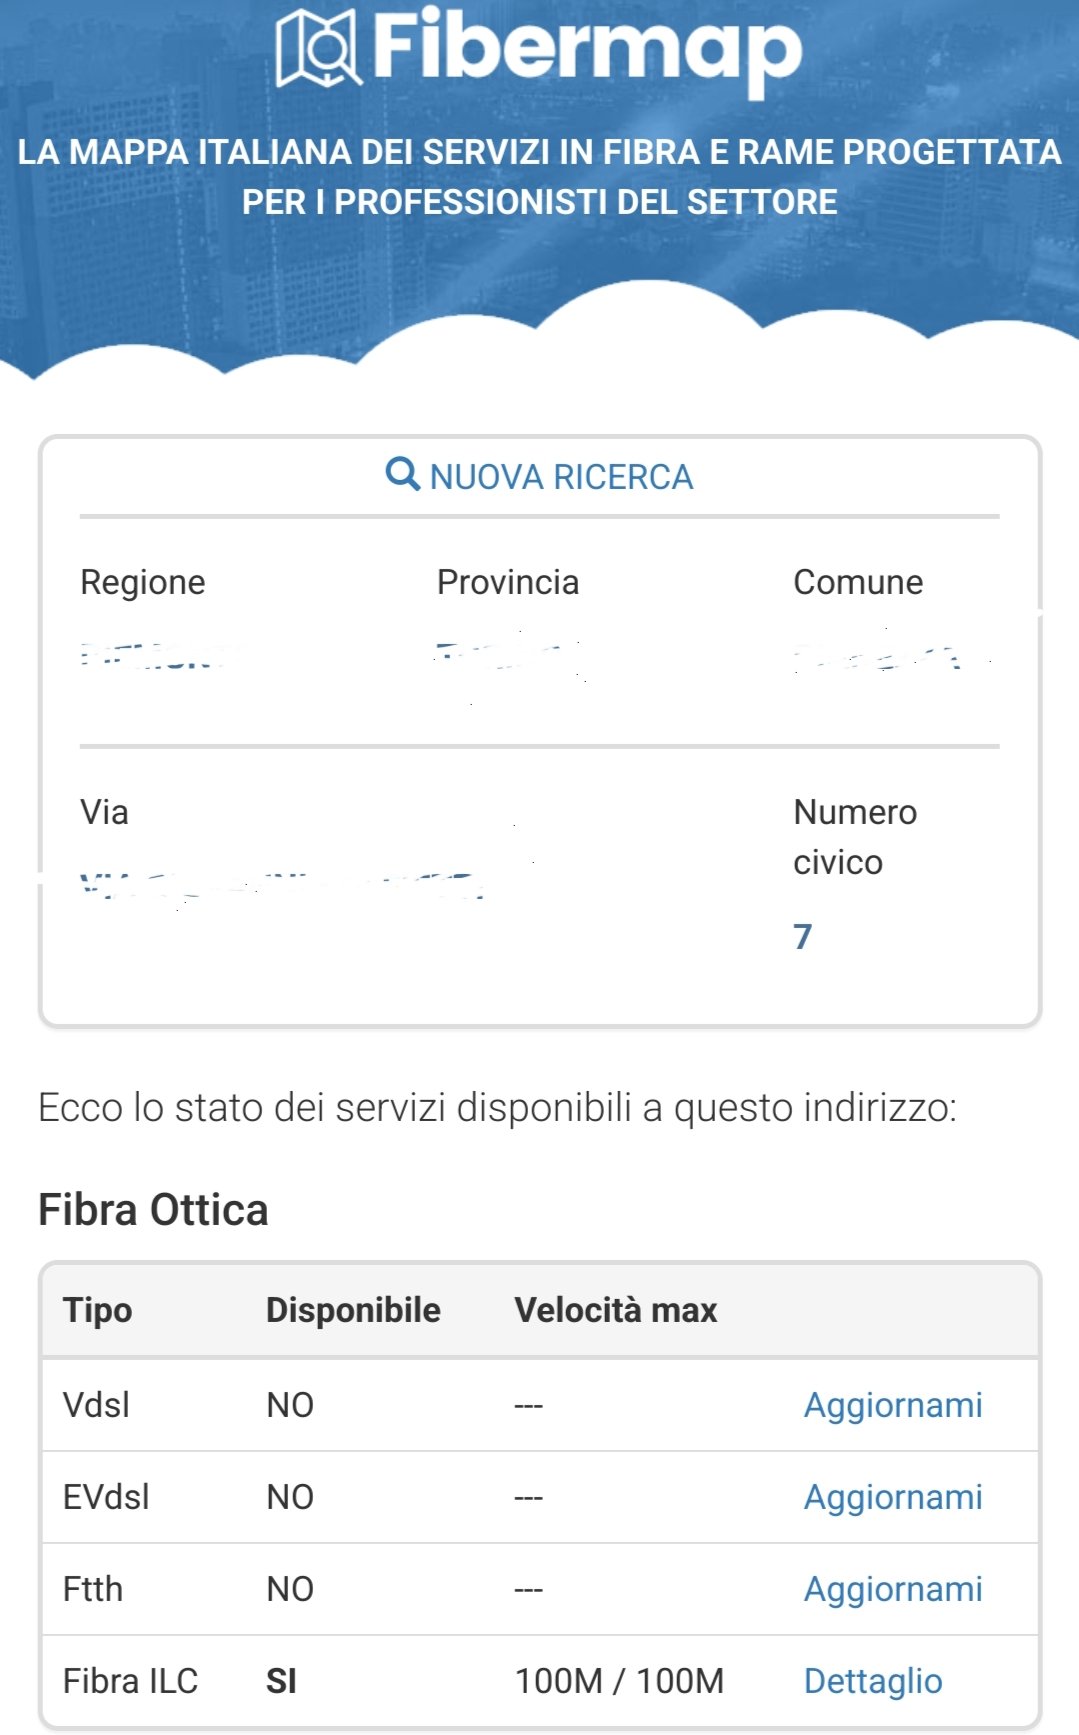Click the Velocità max column header
Image resolution: width=1079 pixels, height=1735 pixels.
(x=616, y=1310)
